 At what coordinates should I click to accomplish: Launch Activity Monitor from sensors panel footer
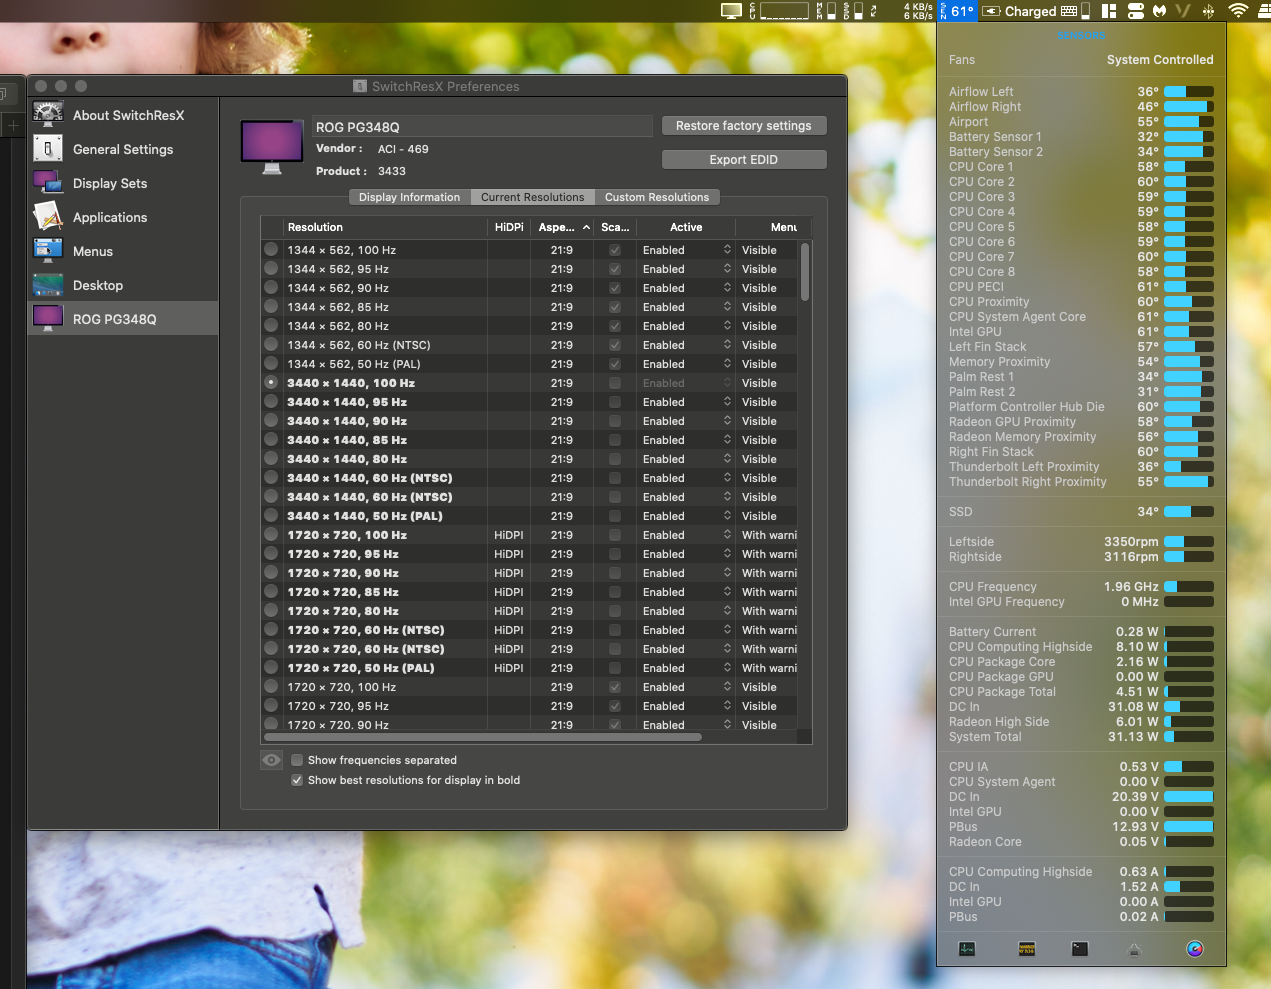coord(967,949)
